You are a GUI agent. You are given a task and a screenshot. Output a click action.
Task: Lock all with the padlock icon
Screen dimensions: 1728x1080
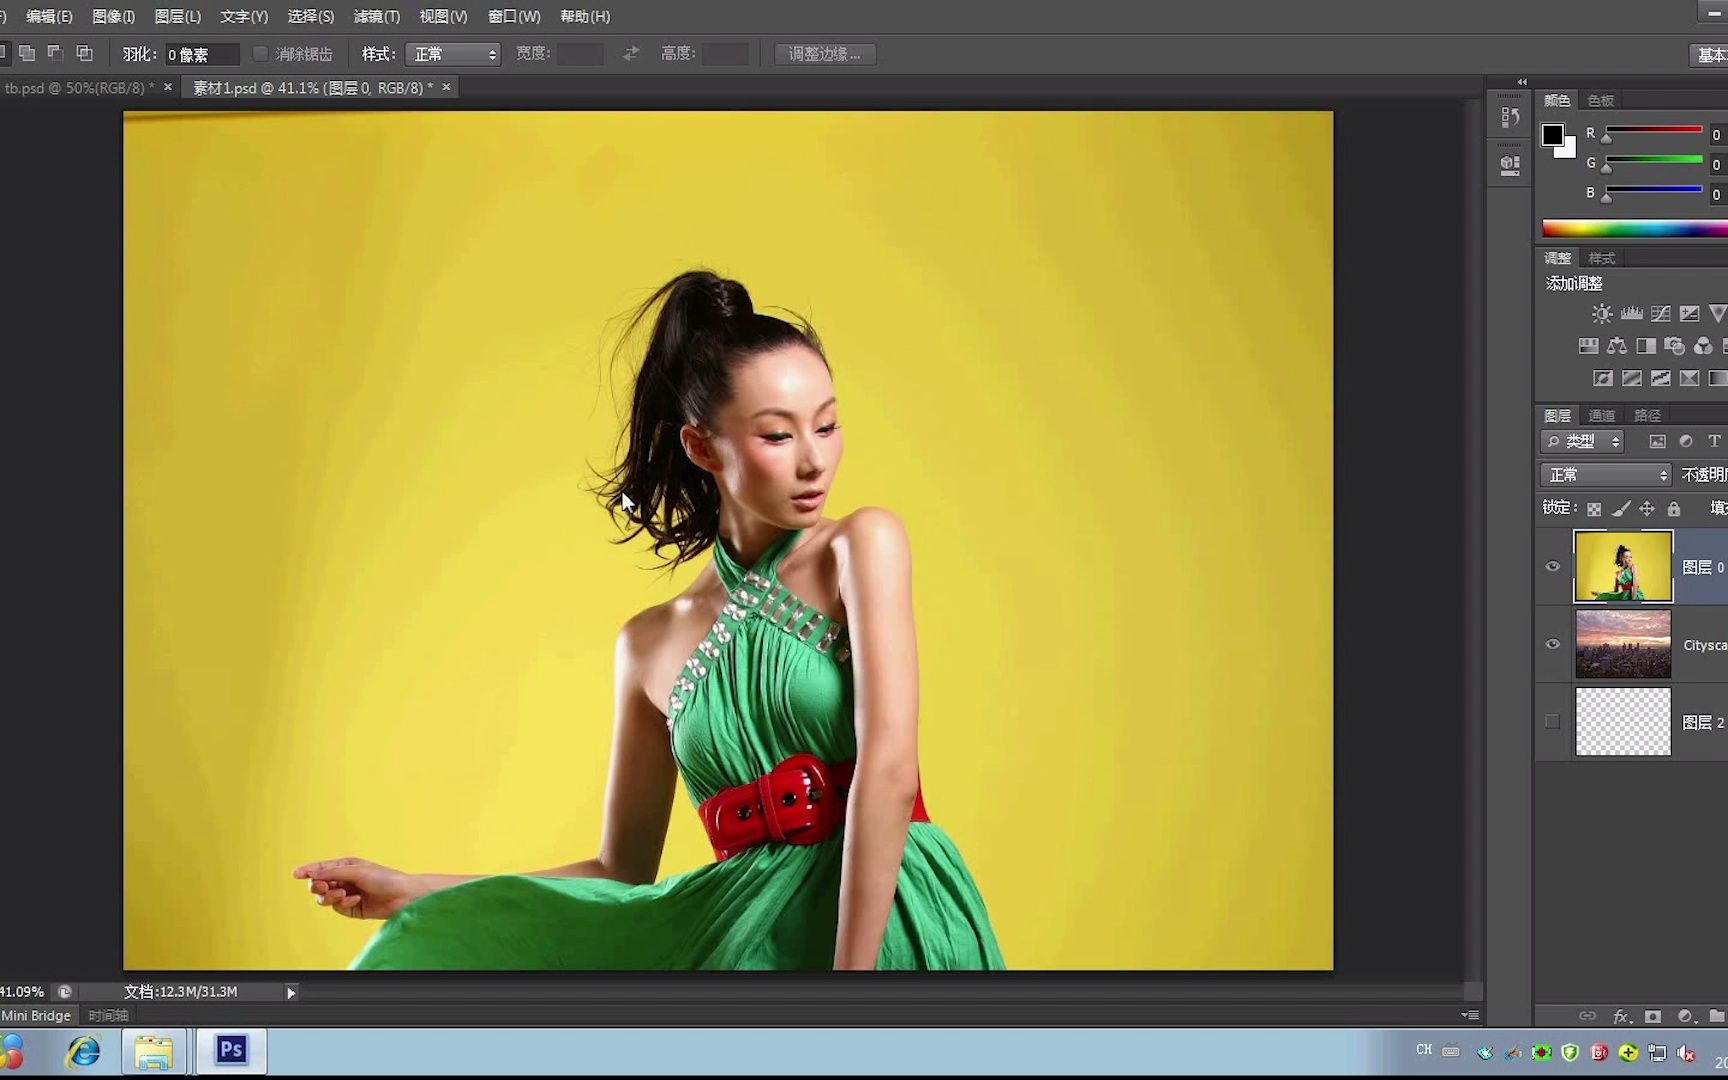(x=1674, y=509)
